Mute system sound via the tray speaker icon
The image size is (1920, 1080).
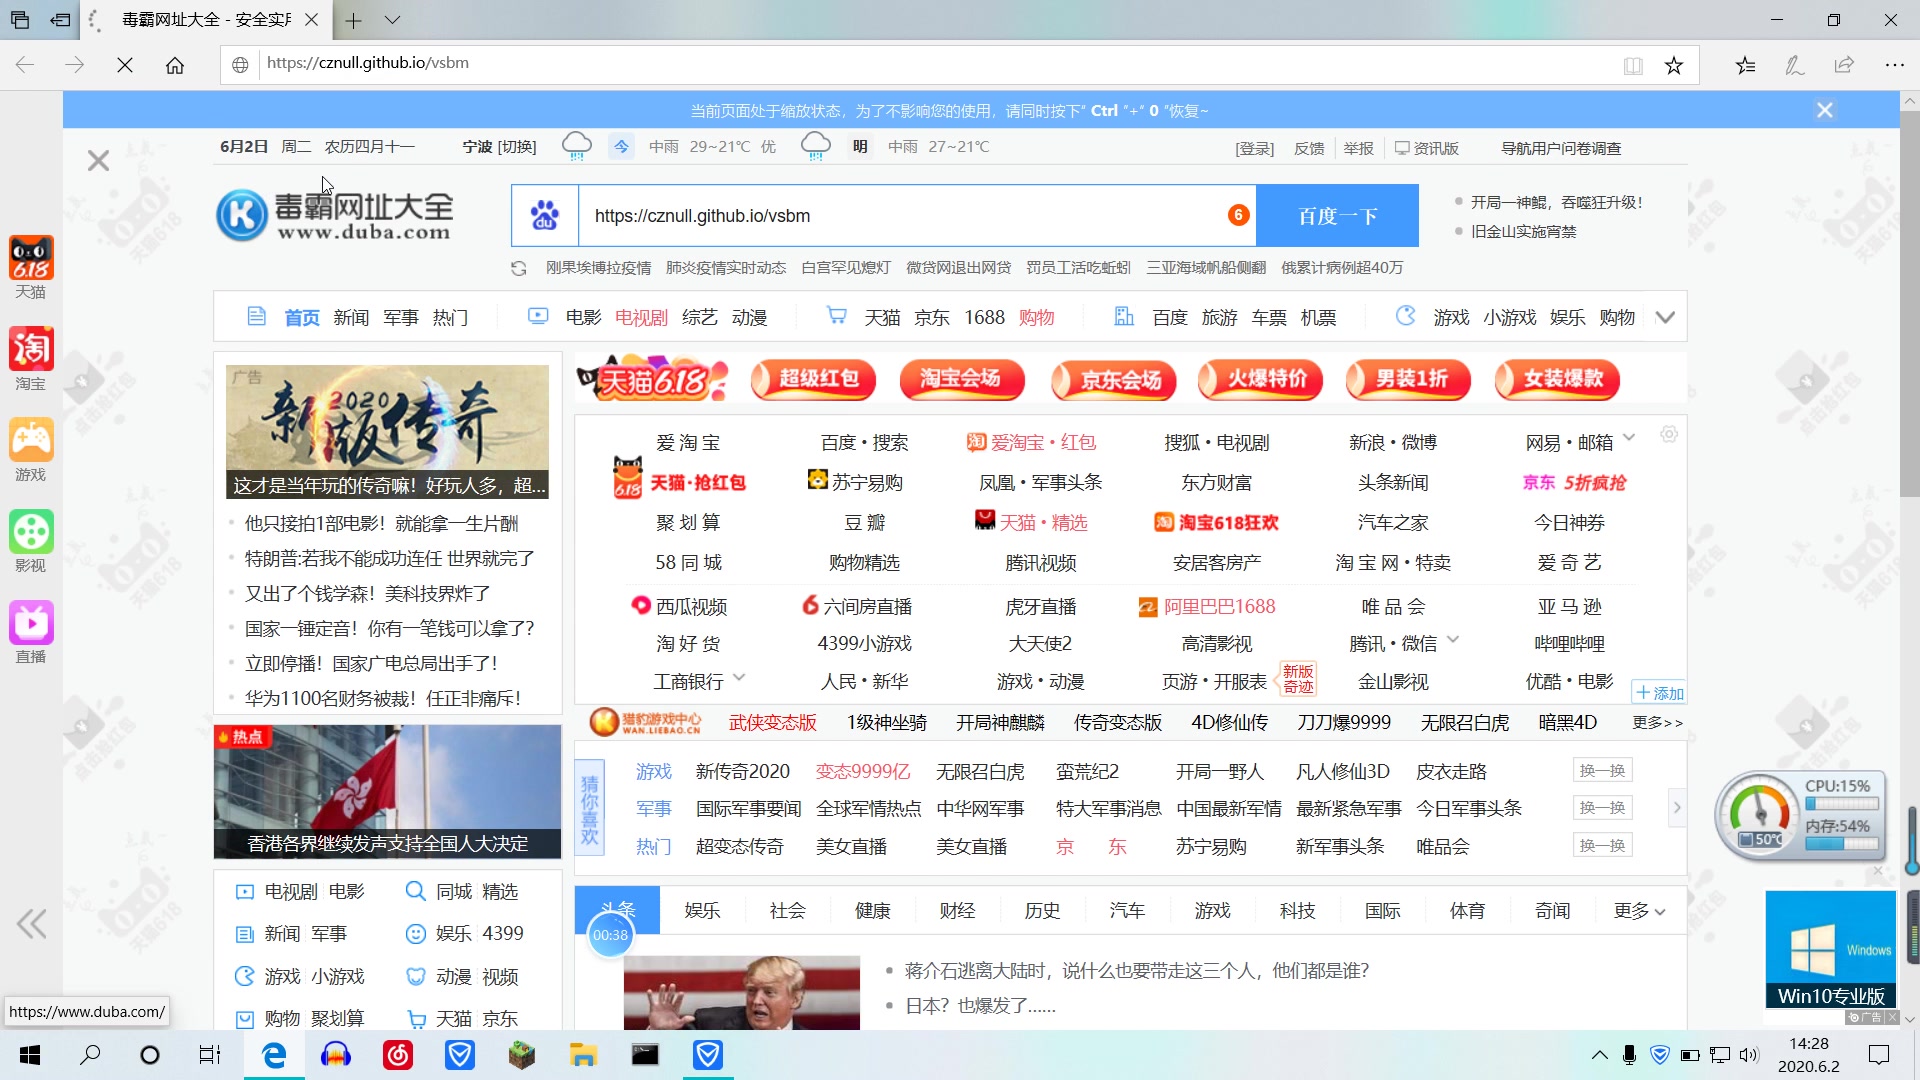[1748, 1055]
